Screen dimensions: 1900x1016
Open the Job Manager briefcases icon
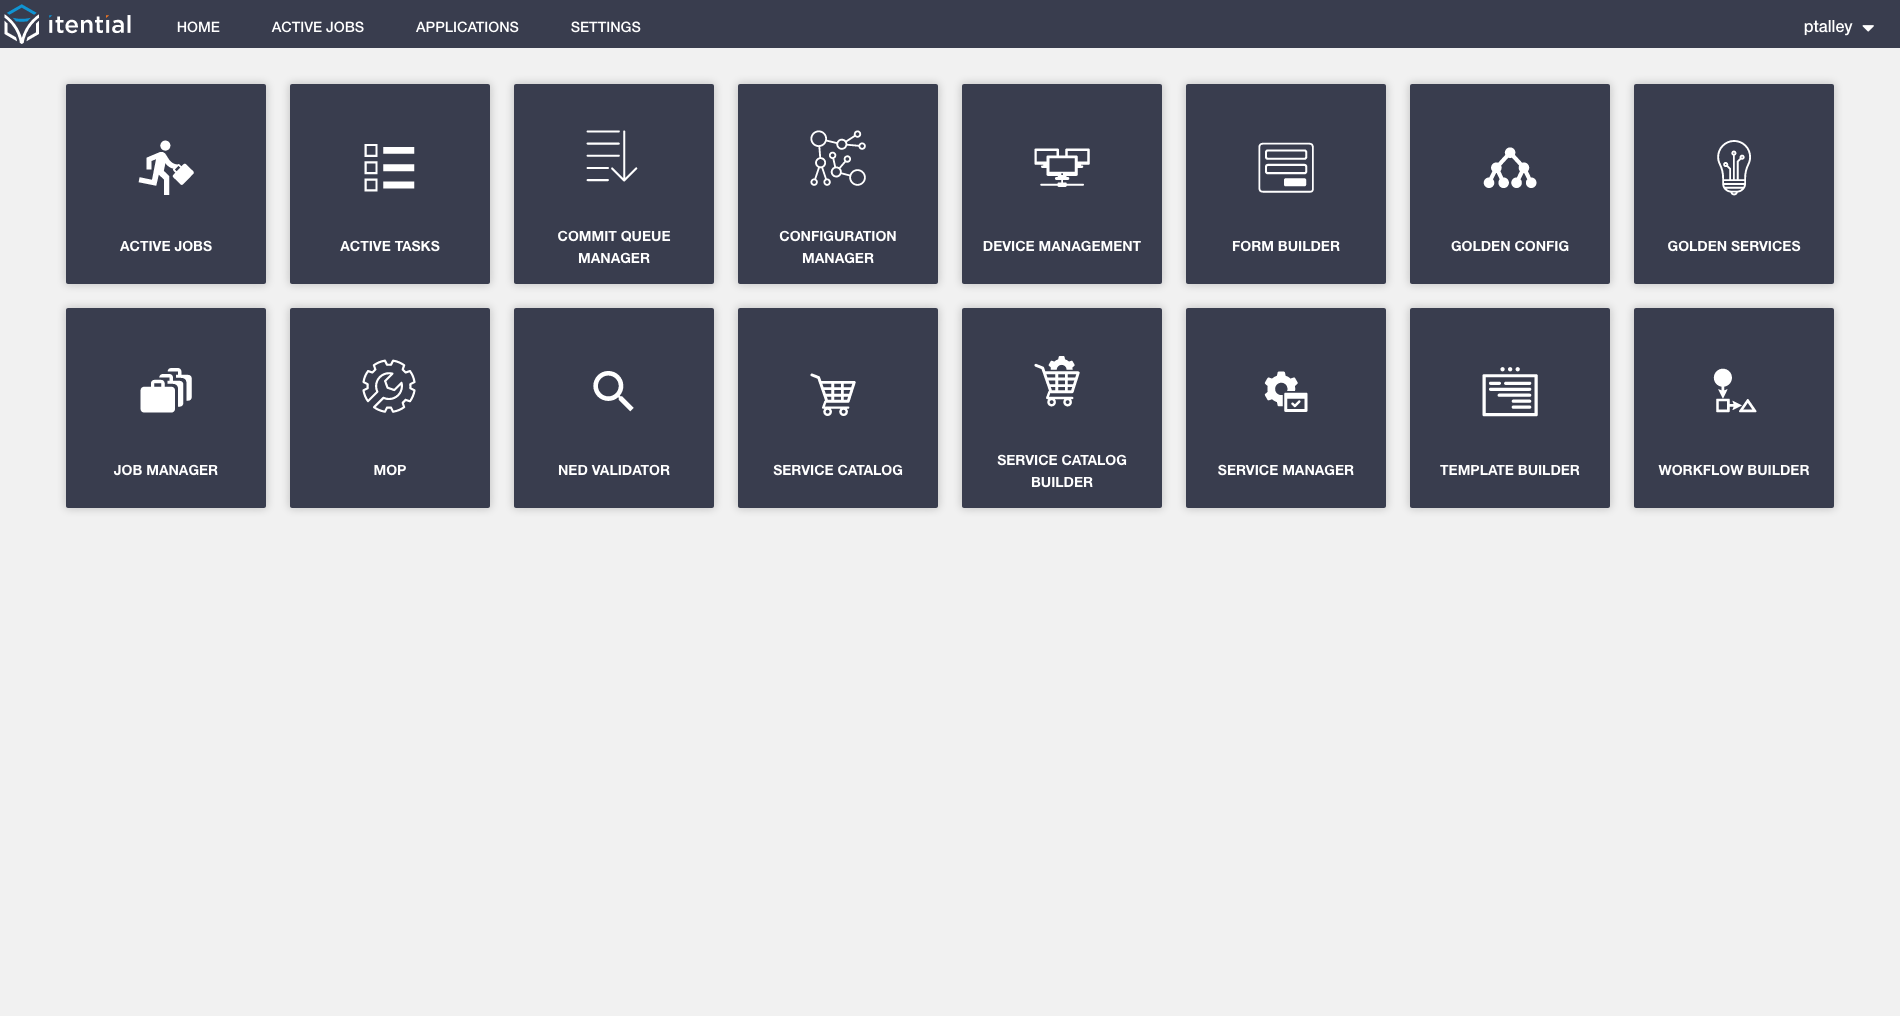click(166, 391)
